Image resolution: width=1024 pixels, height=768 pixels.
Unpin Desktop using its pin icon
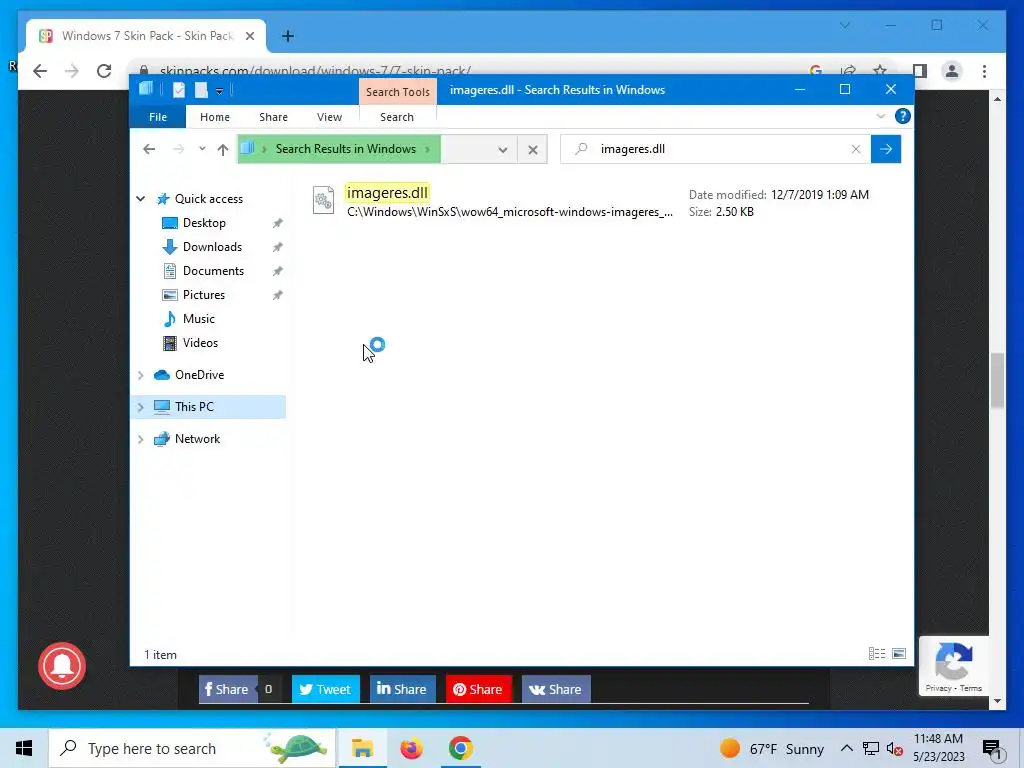tap(278, 223)
